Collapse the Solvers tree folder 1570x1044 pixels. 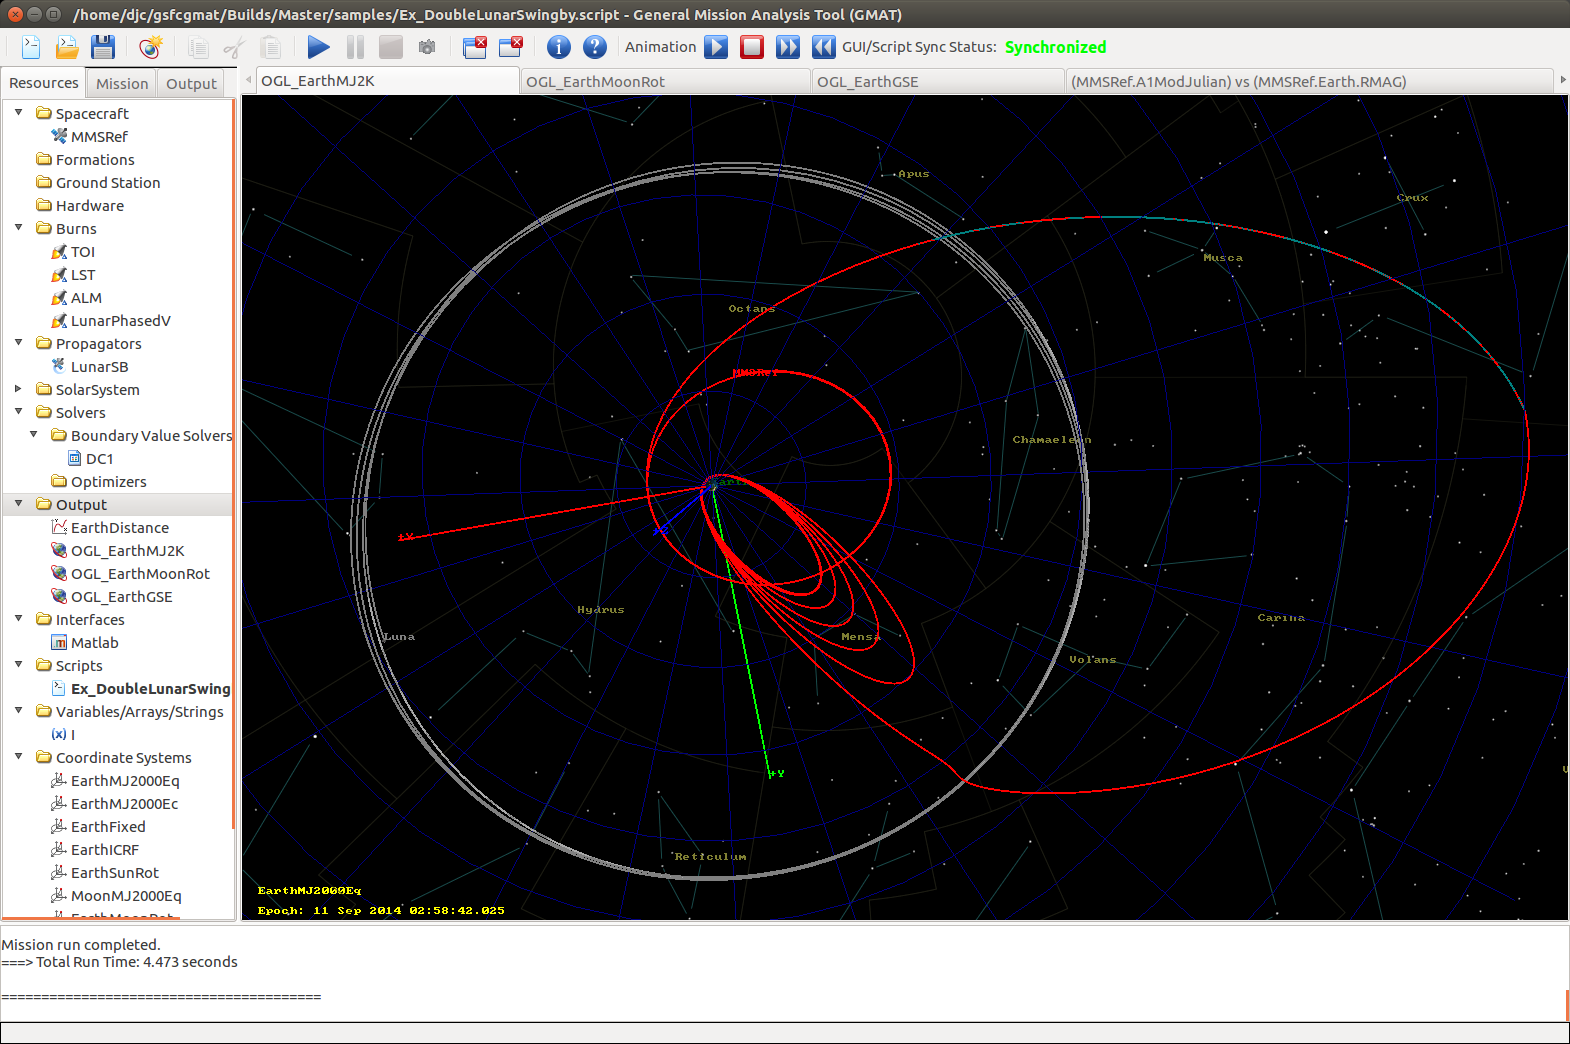click(x=18, y=412)
